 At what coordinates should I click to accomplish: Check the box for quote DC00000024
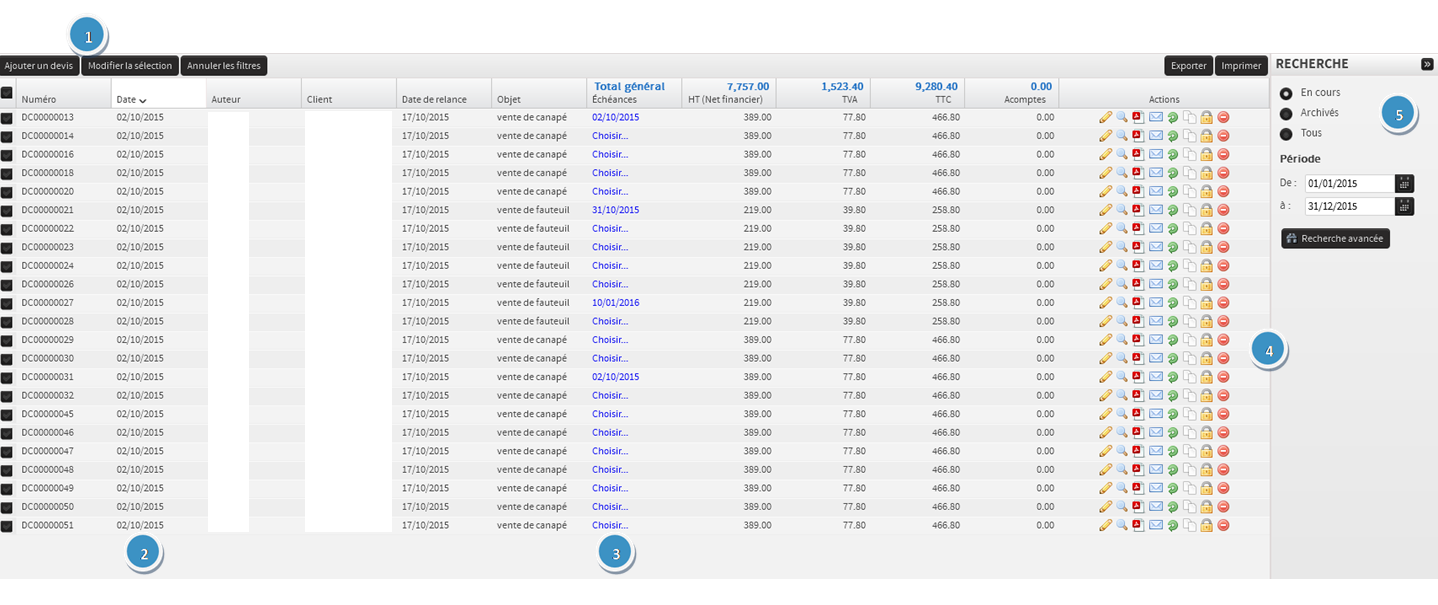click(x=7, y=266)
